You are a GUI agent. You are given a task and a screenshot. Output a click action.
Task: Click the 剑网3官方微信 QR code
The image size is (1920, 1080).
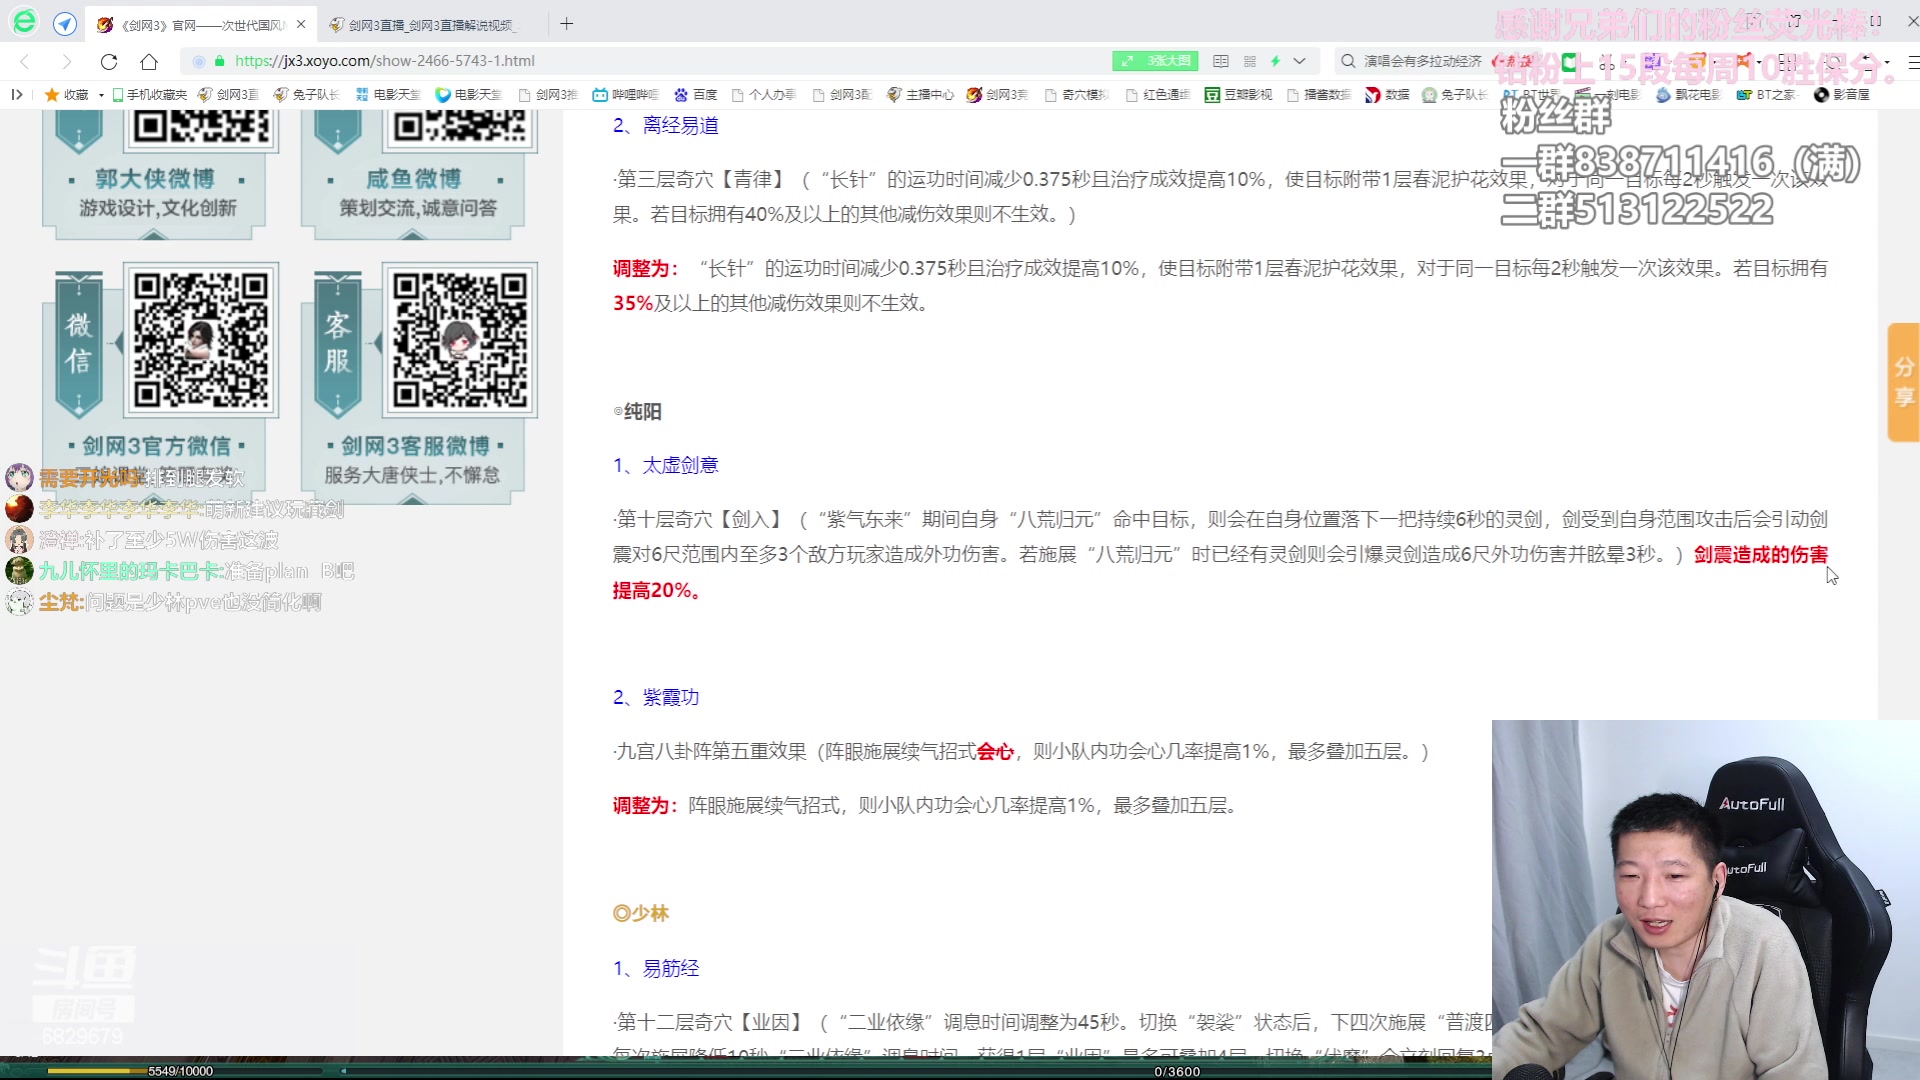pyautogui.click(x=201, y=340)
